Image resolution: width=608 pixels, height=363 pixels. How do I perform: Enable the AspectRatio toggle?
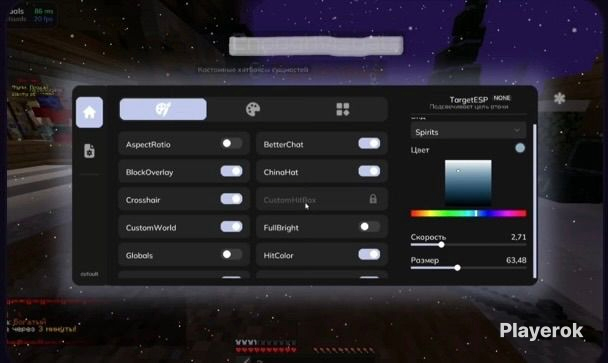click(231, 143)
